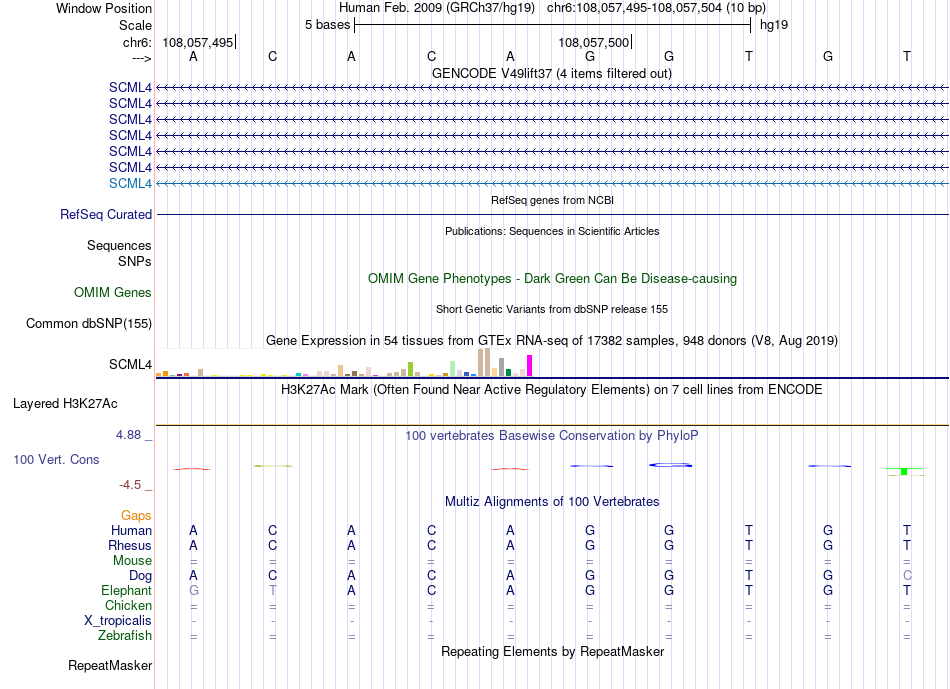Click the gray C in Dog row
Image resolution: width=950 pixels, height=689 pixels.
point(907,576)
